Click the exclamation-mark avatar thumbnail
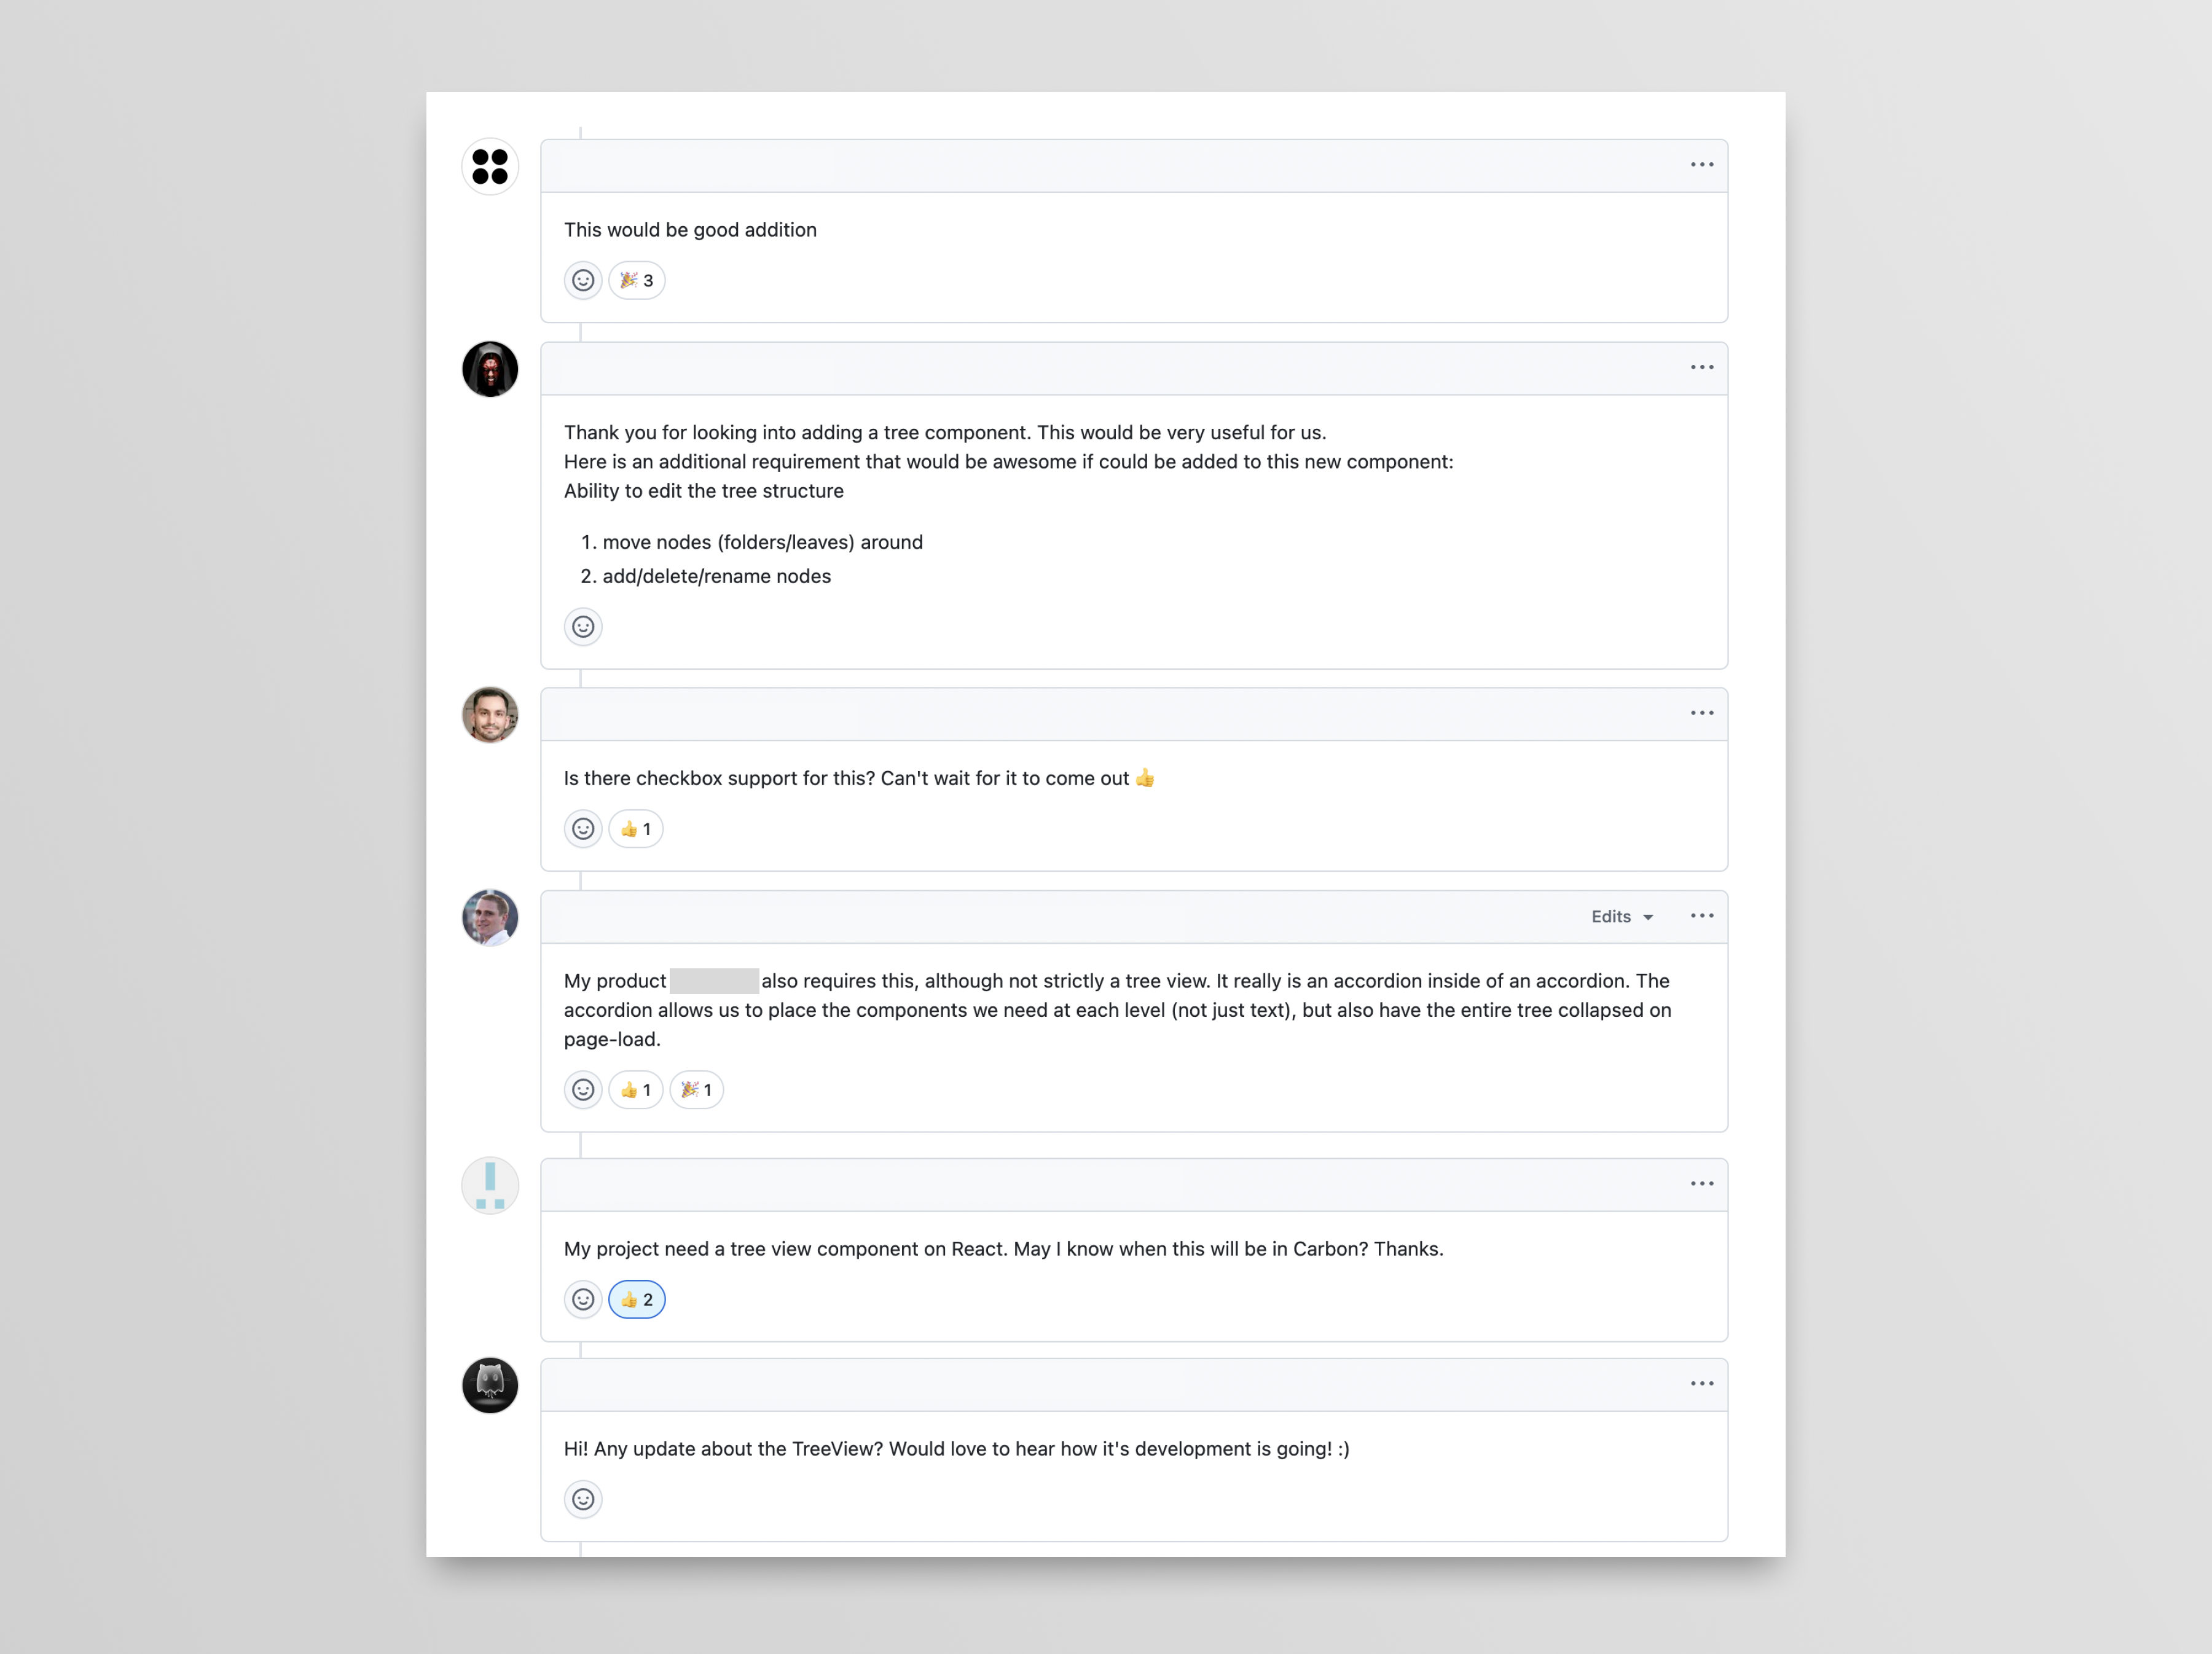 pos(489,1185)
